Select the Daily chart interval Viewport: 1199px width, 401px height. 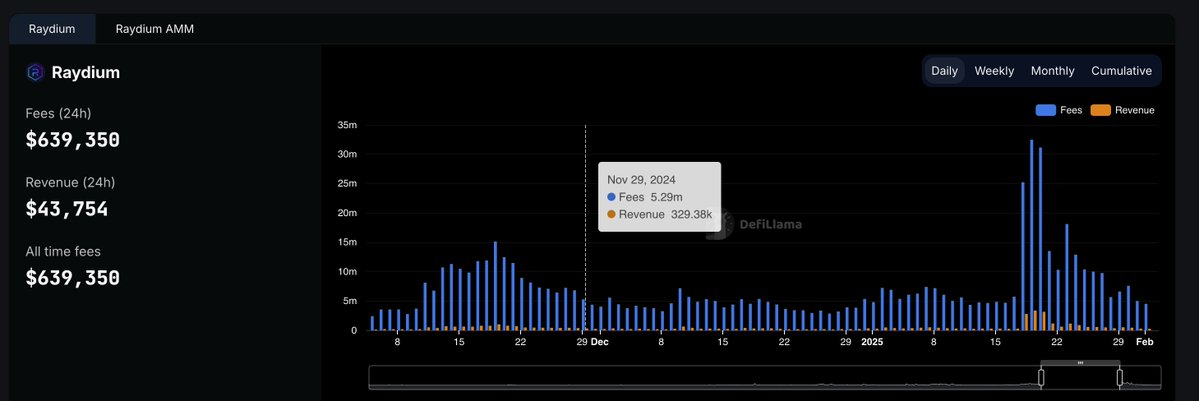click(x=944, y=70)
